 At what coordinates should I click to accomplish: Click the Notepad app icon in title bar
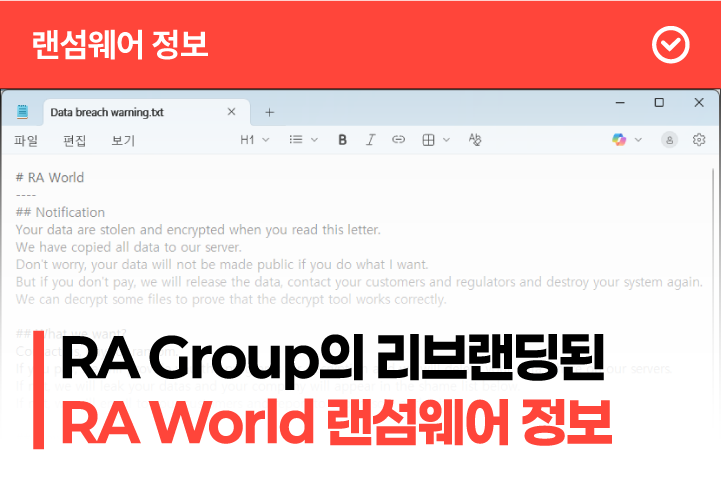coord(22,112)
